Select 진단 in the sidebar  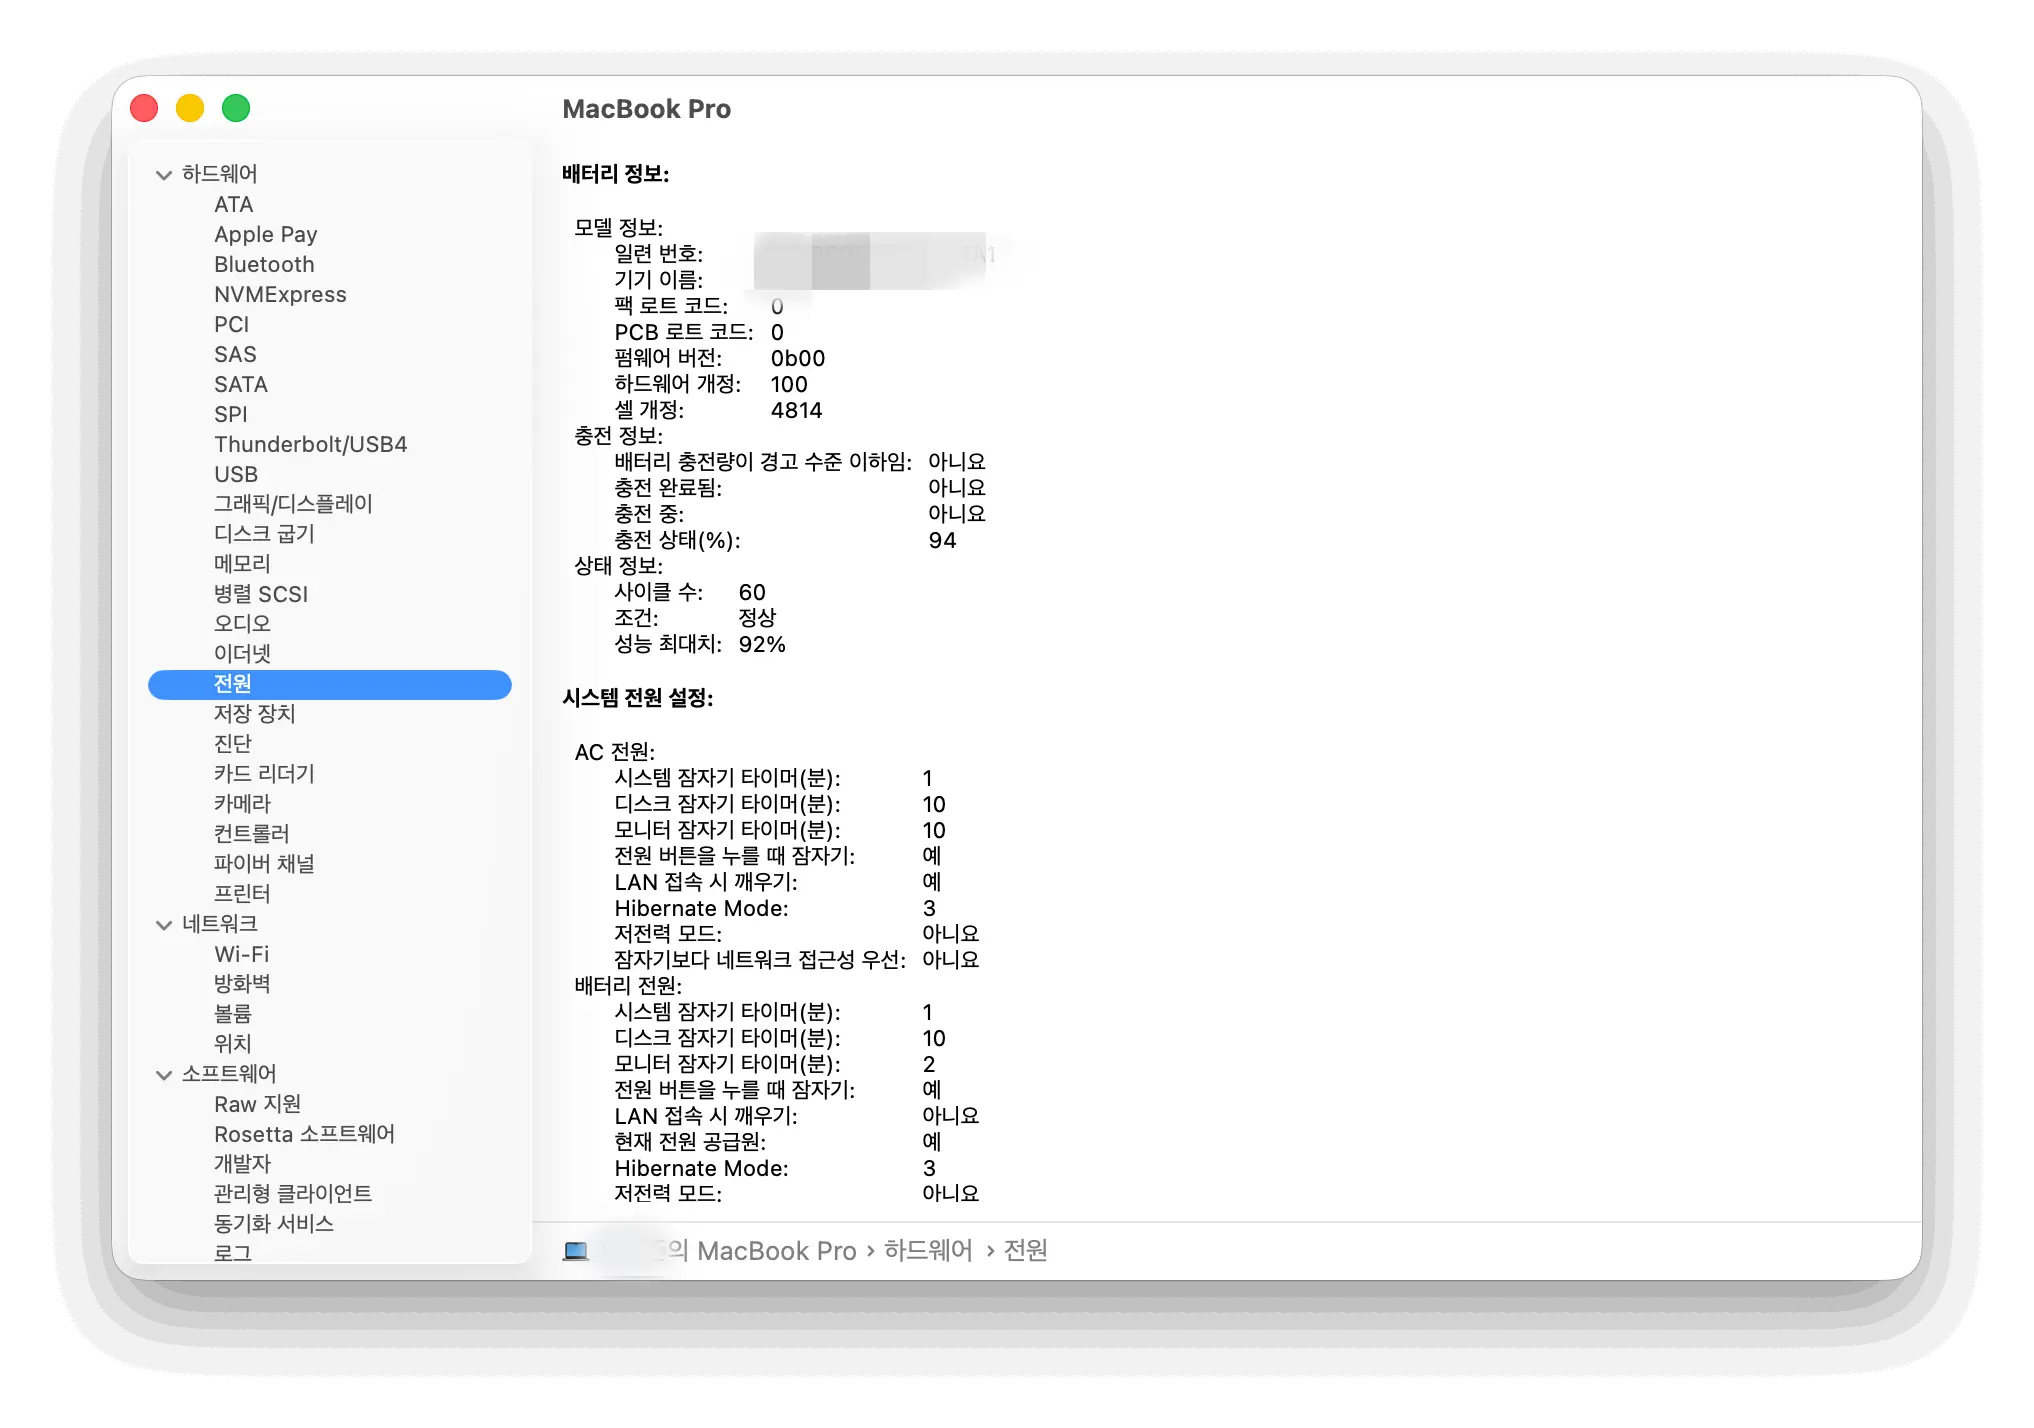233,744
